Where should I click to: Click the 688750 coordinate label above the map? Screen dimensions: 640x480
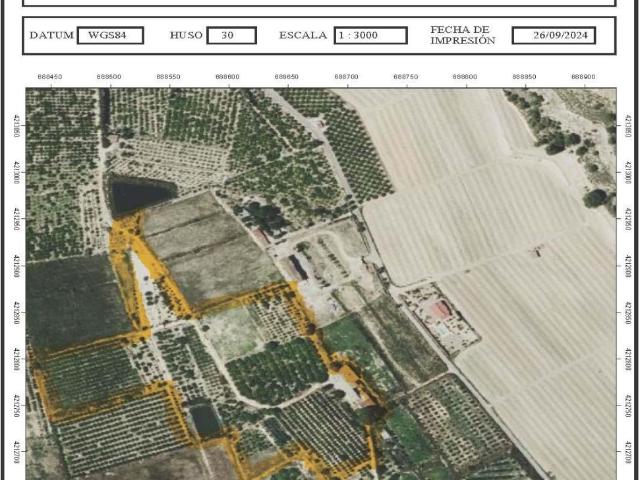pyautogui.click(x=405, y=76)
